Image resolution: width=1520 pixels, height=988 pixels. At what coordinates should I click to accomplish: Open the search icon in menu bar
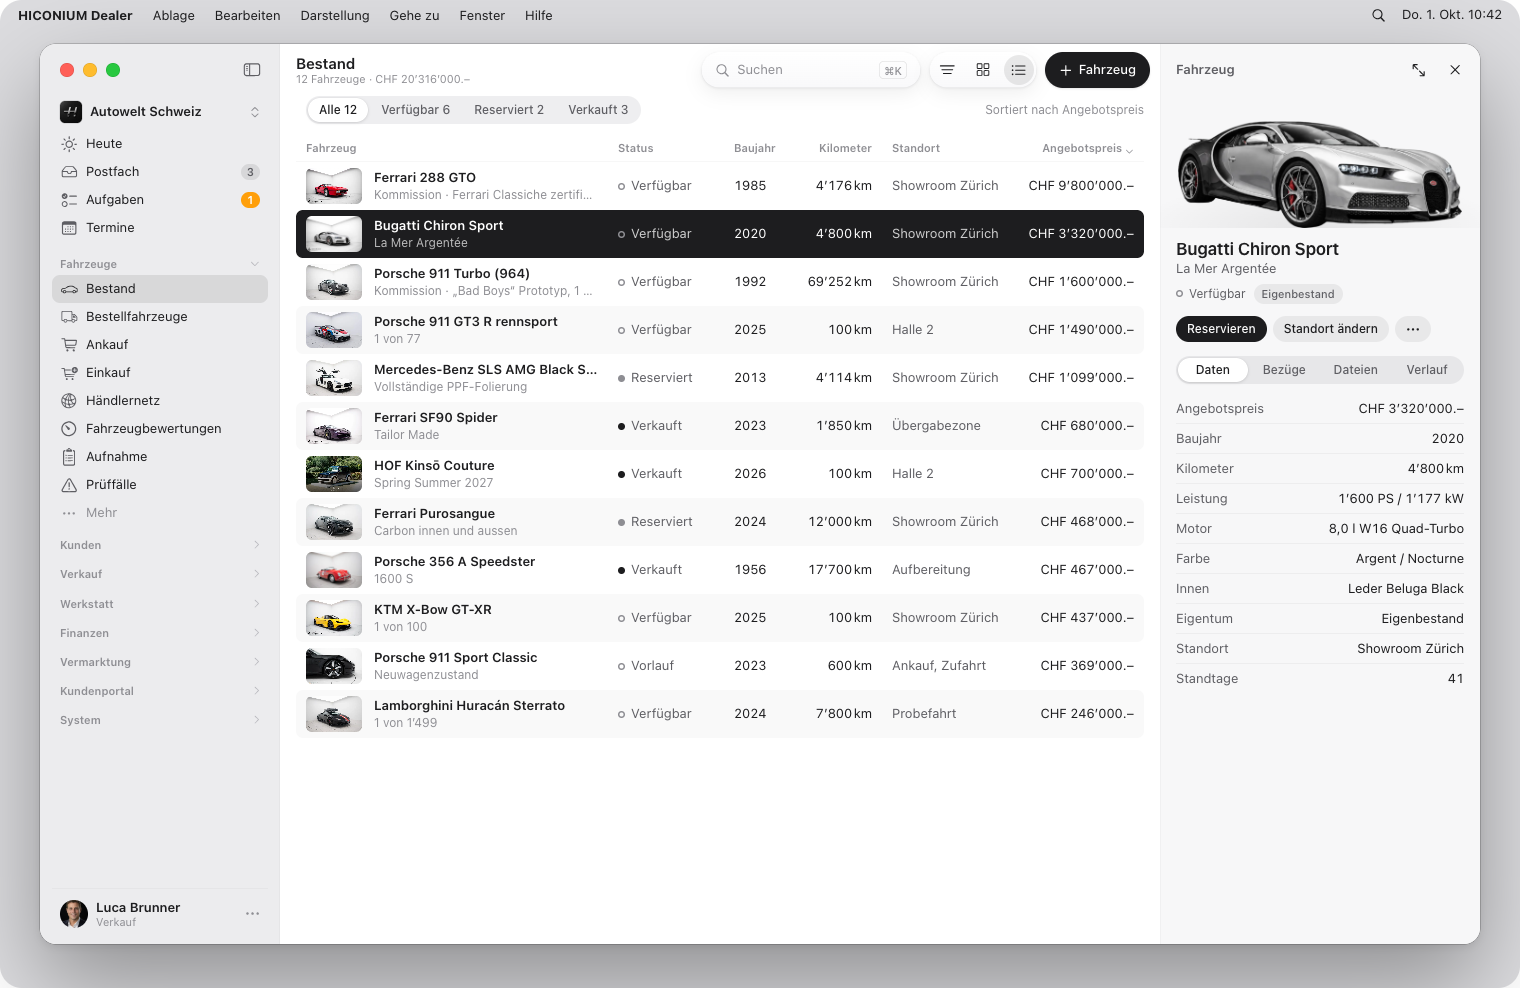pyautogui.click(x=1378, y=15)
